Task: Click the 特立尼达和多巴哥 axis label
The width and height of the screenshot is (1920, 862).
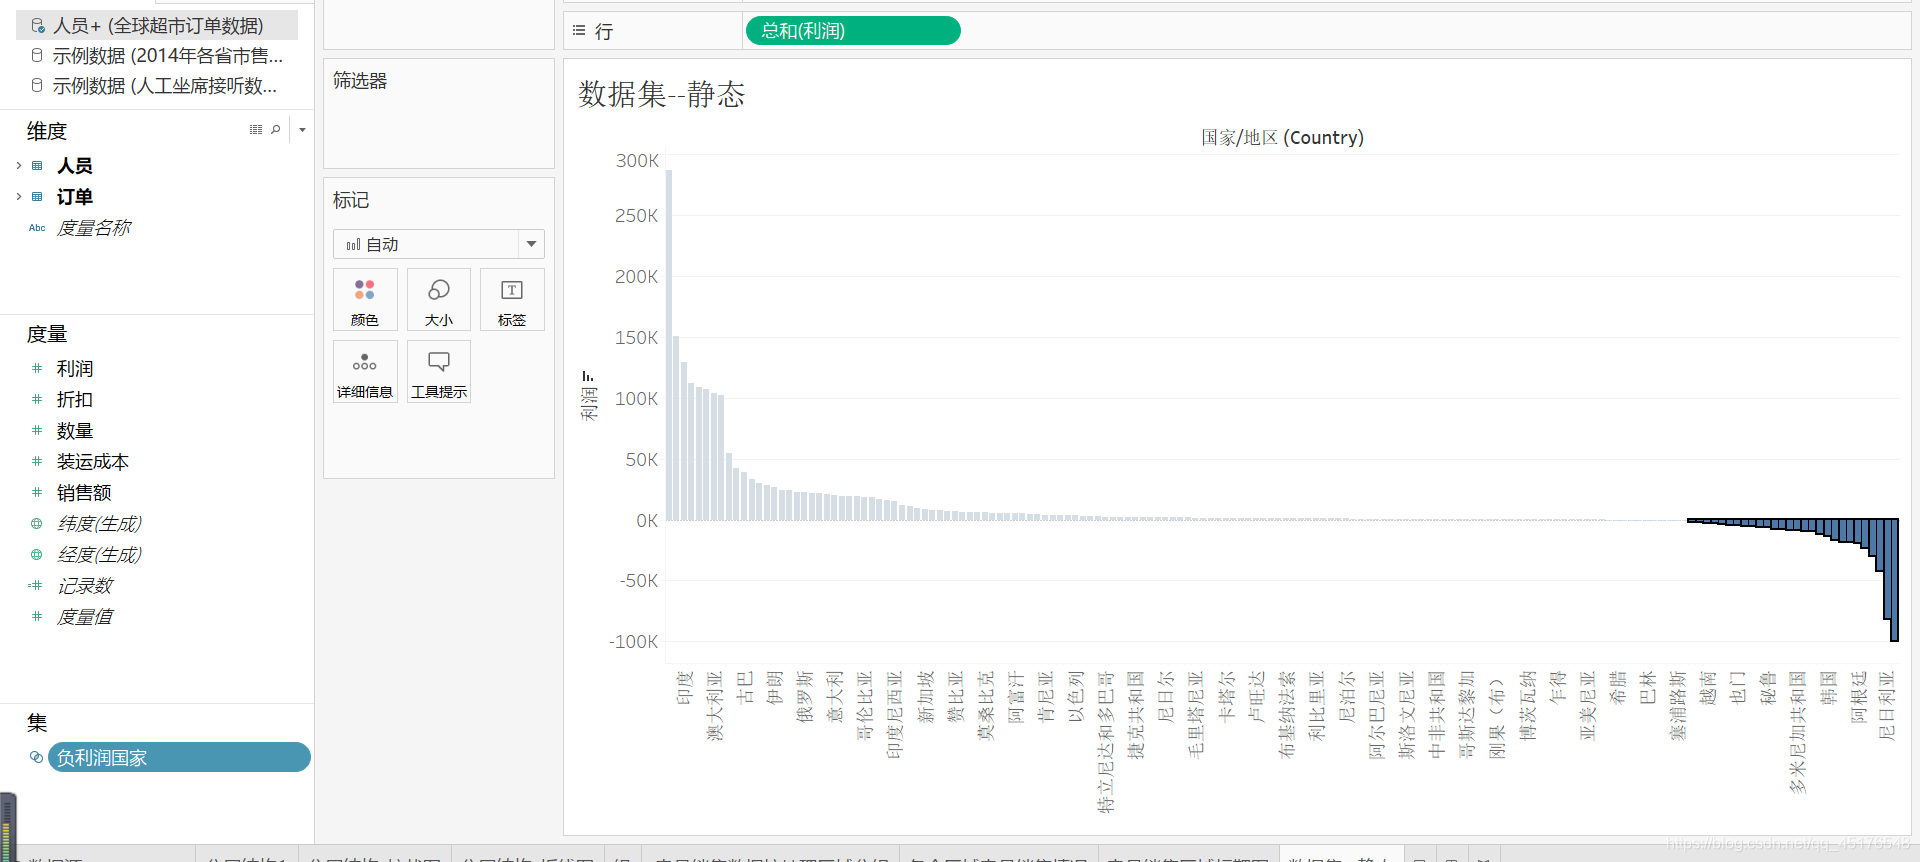Action: coord(1105,741)
